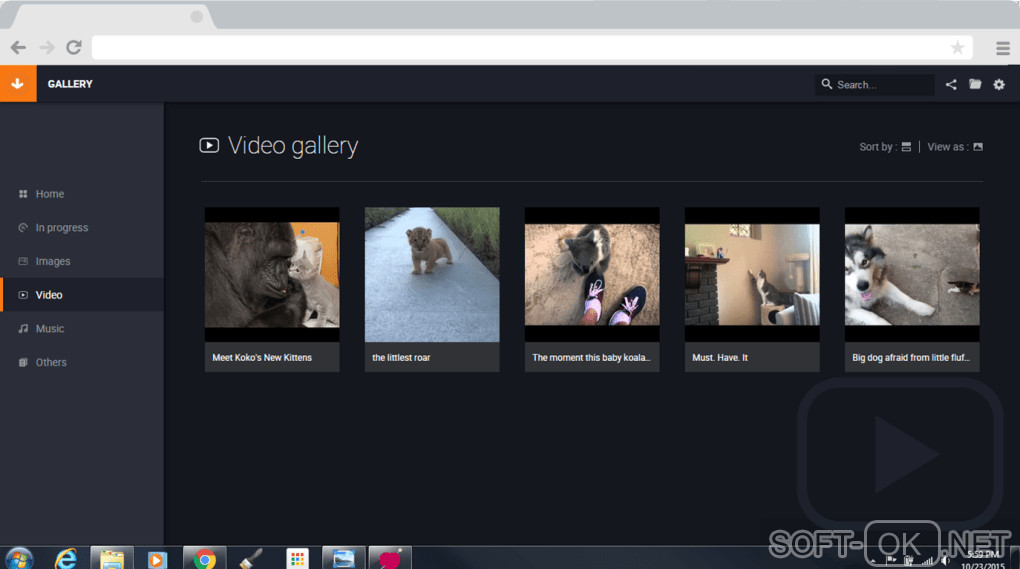Click the title 'The moment this baby koala...'
Viewport: 1020px width, 569px height.
591,358
